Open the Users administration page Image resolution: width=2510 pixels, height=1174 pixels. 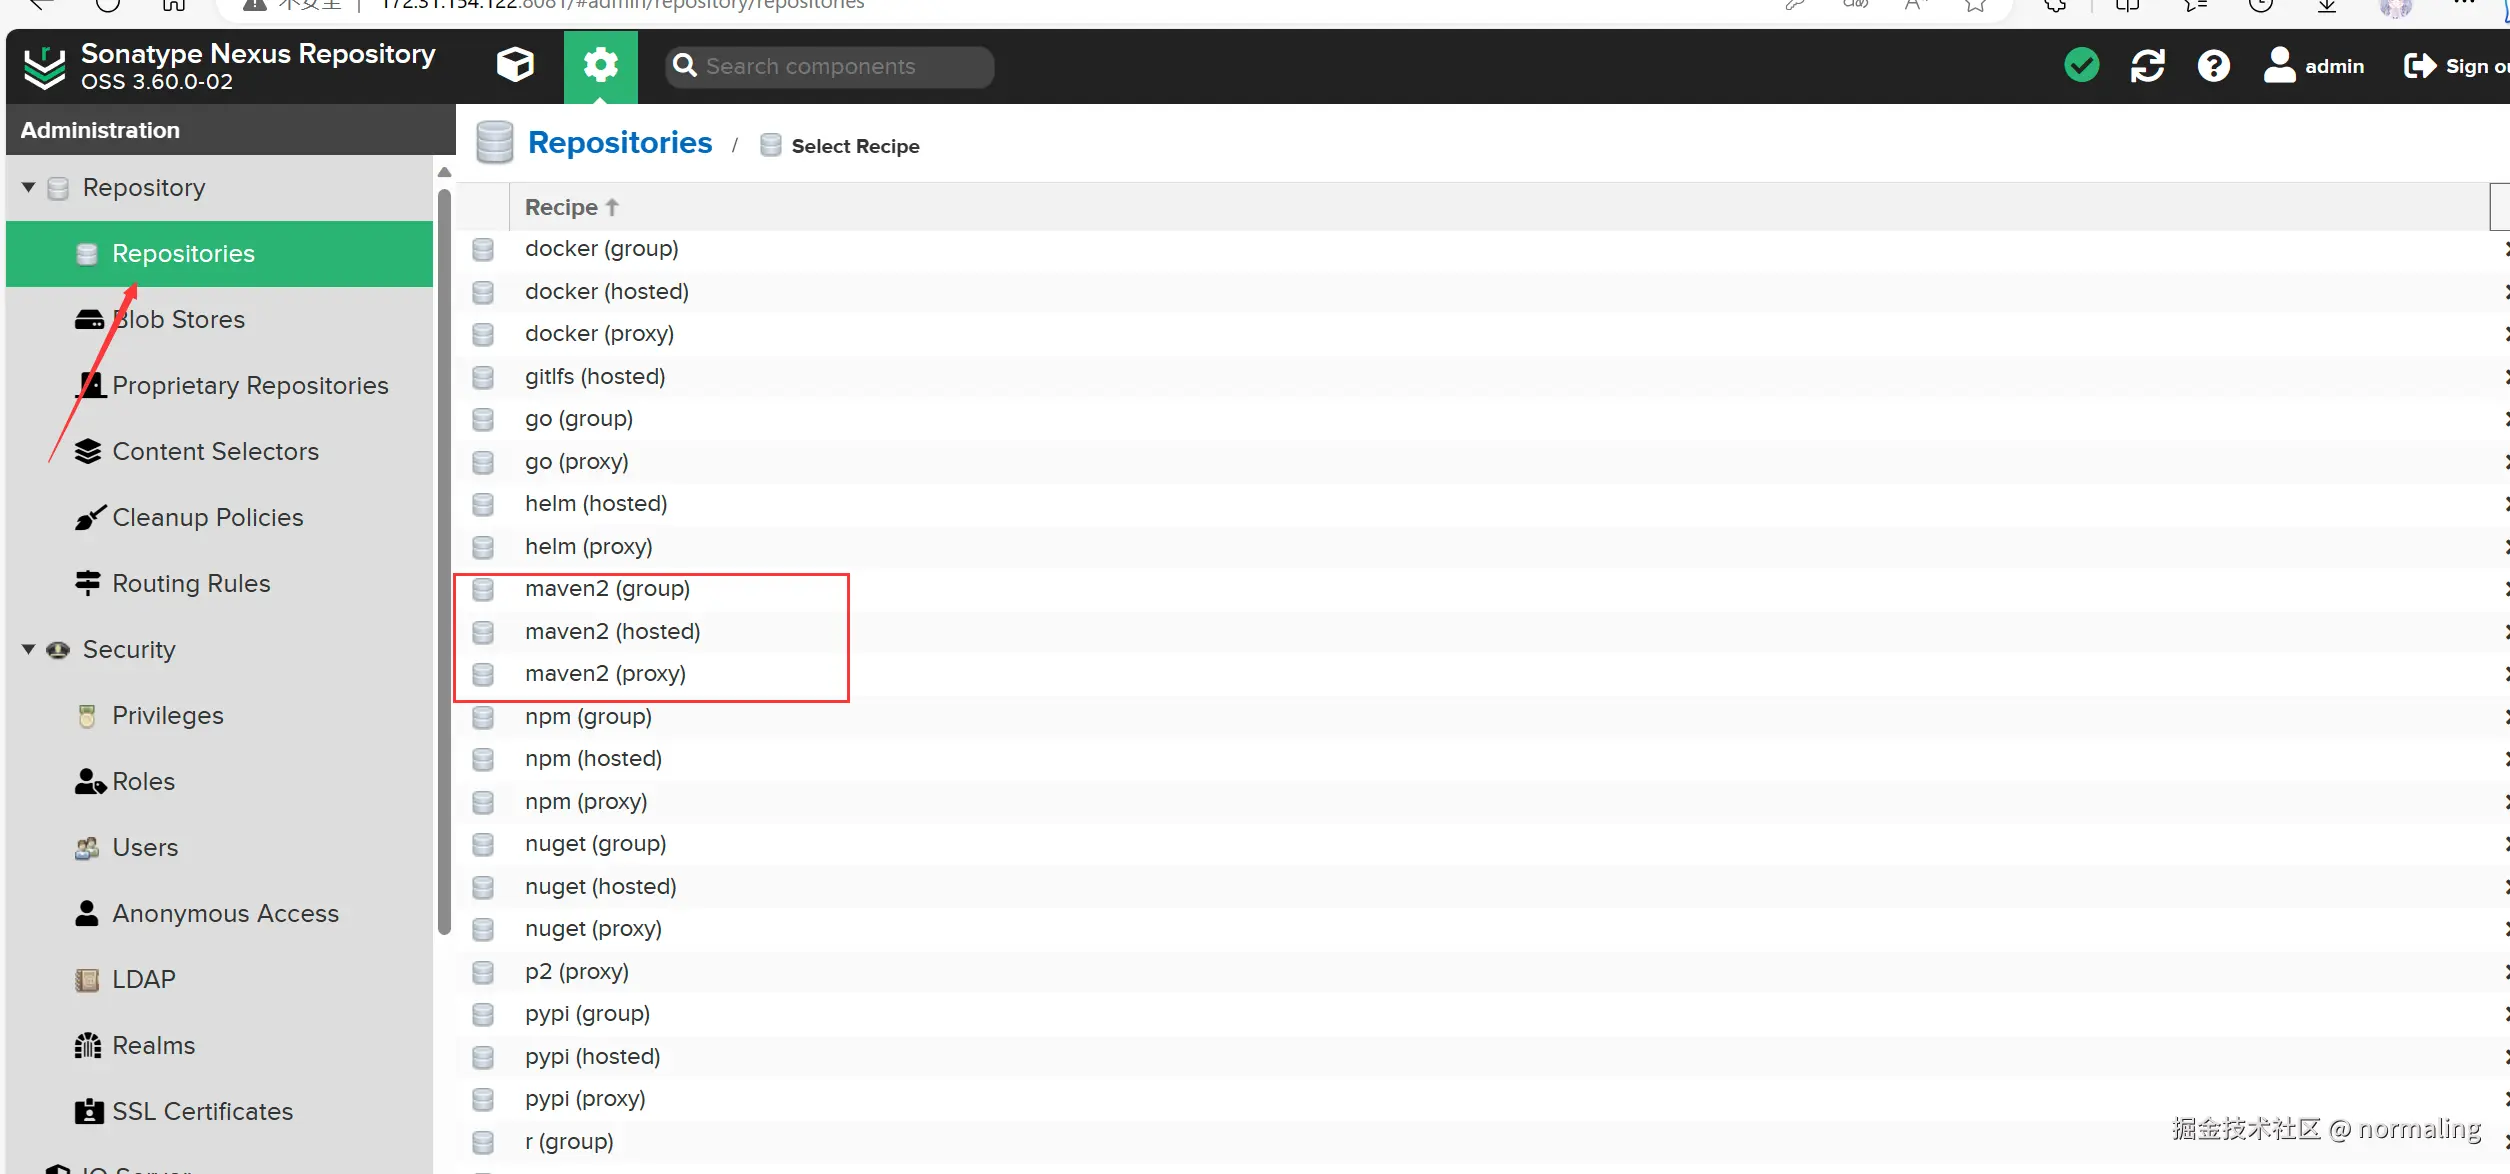pos(145,847)
